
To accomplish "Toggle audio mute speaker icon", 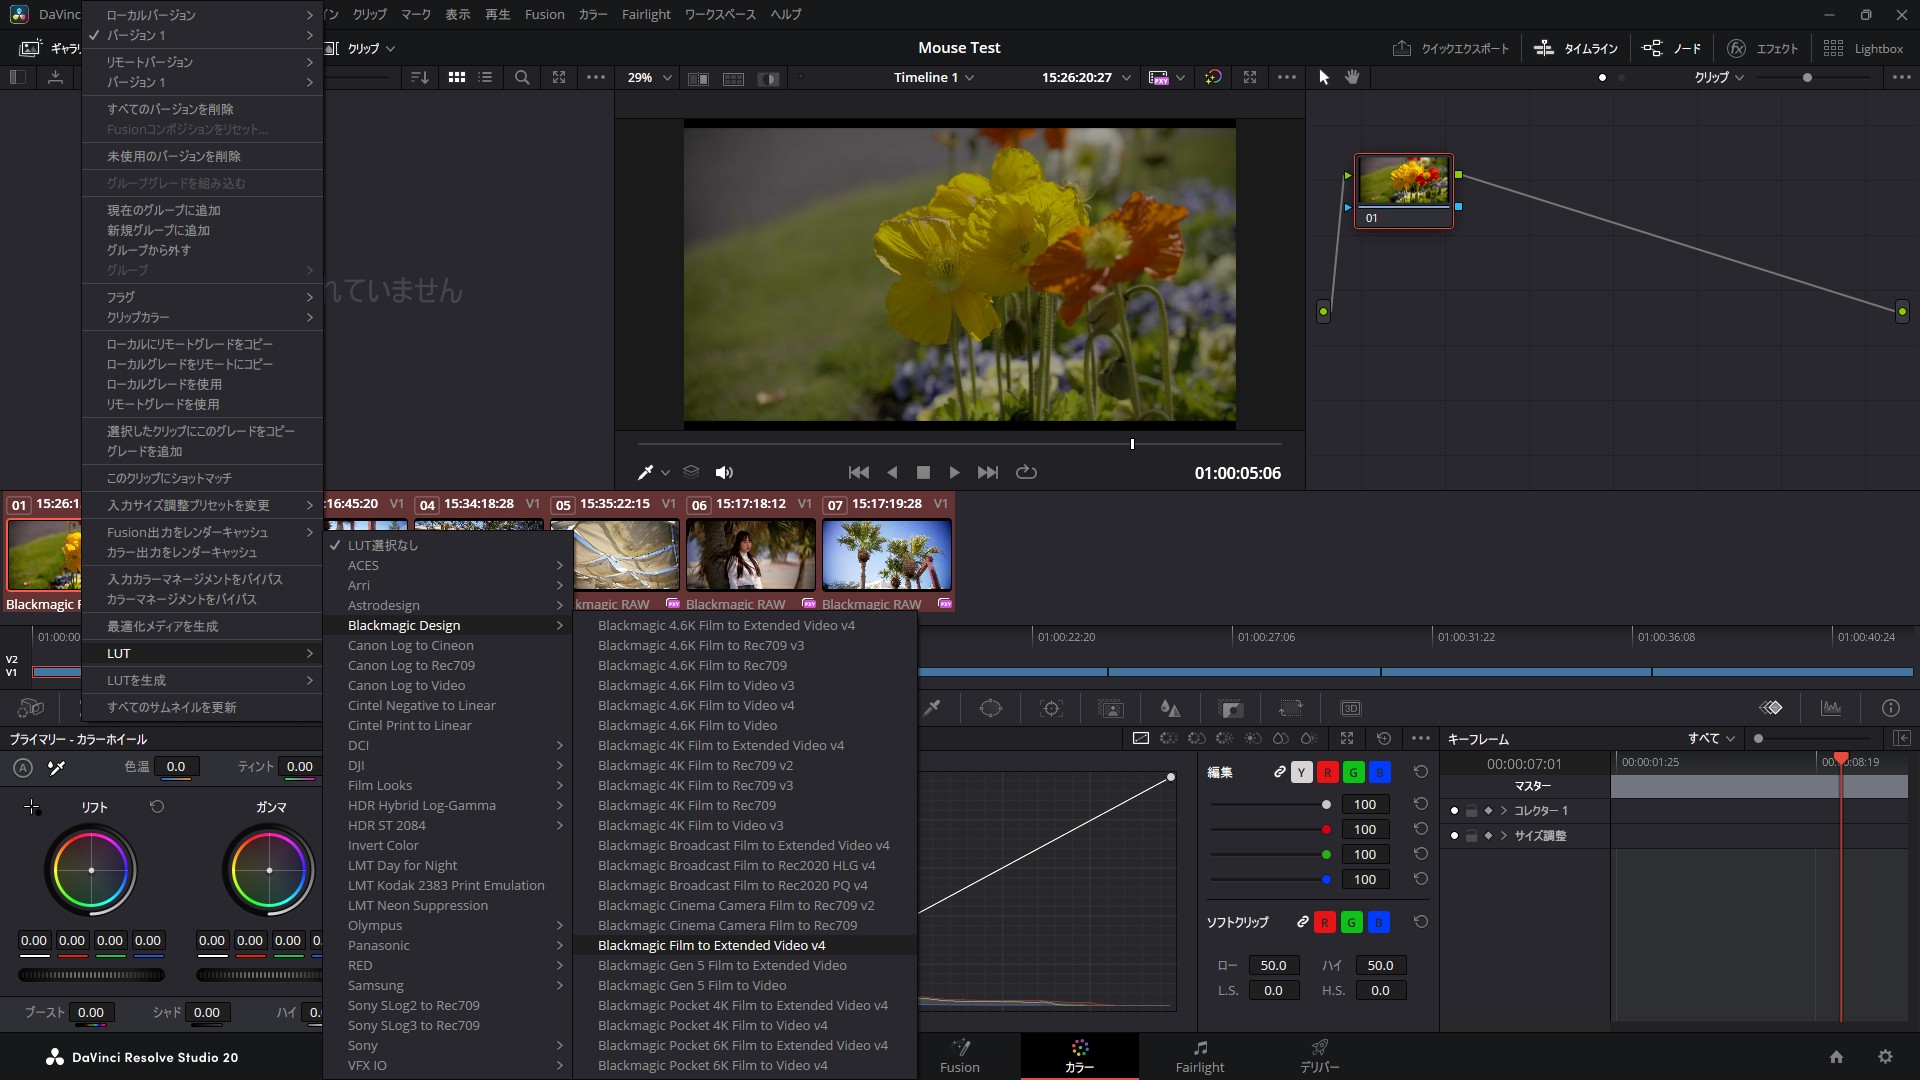I will [x=724, y=472].
